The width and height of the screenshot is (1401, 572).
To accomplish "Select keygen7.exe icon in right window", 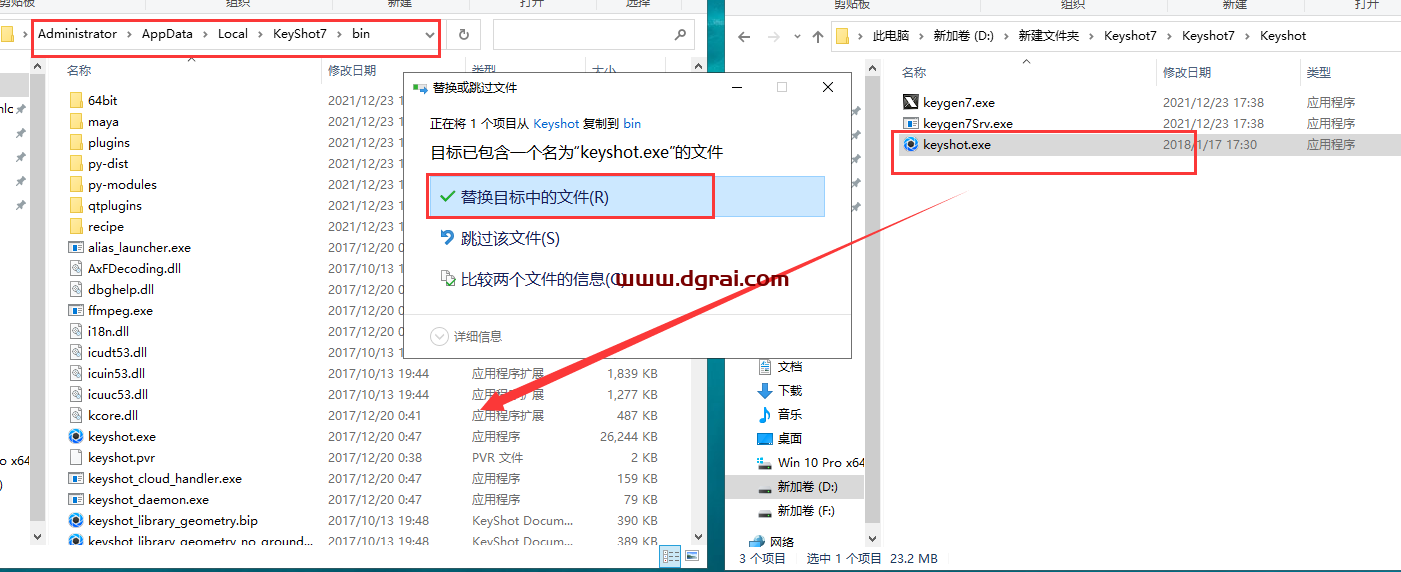I will point(910,102).
